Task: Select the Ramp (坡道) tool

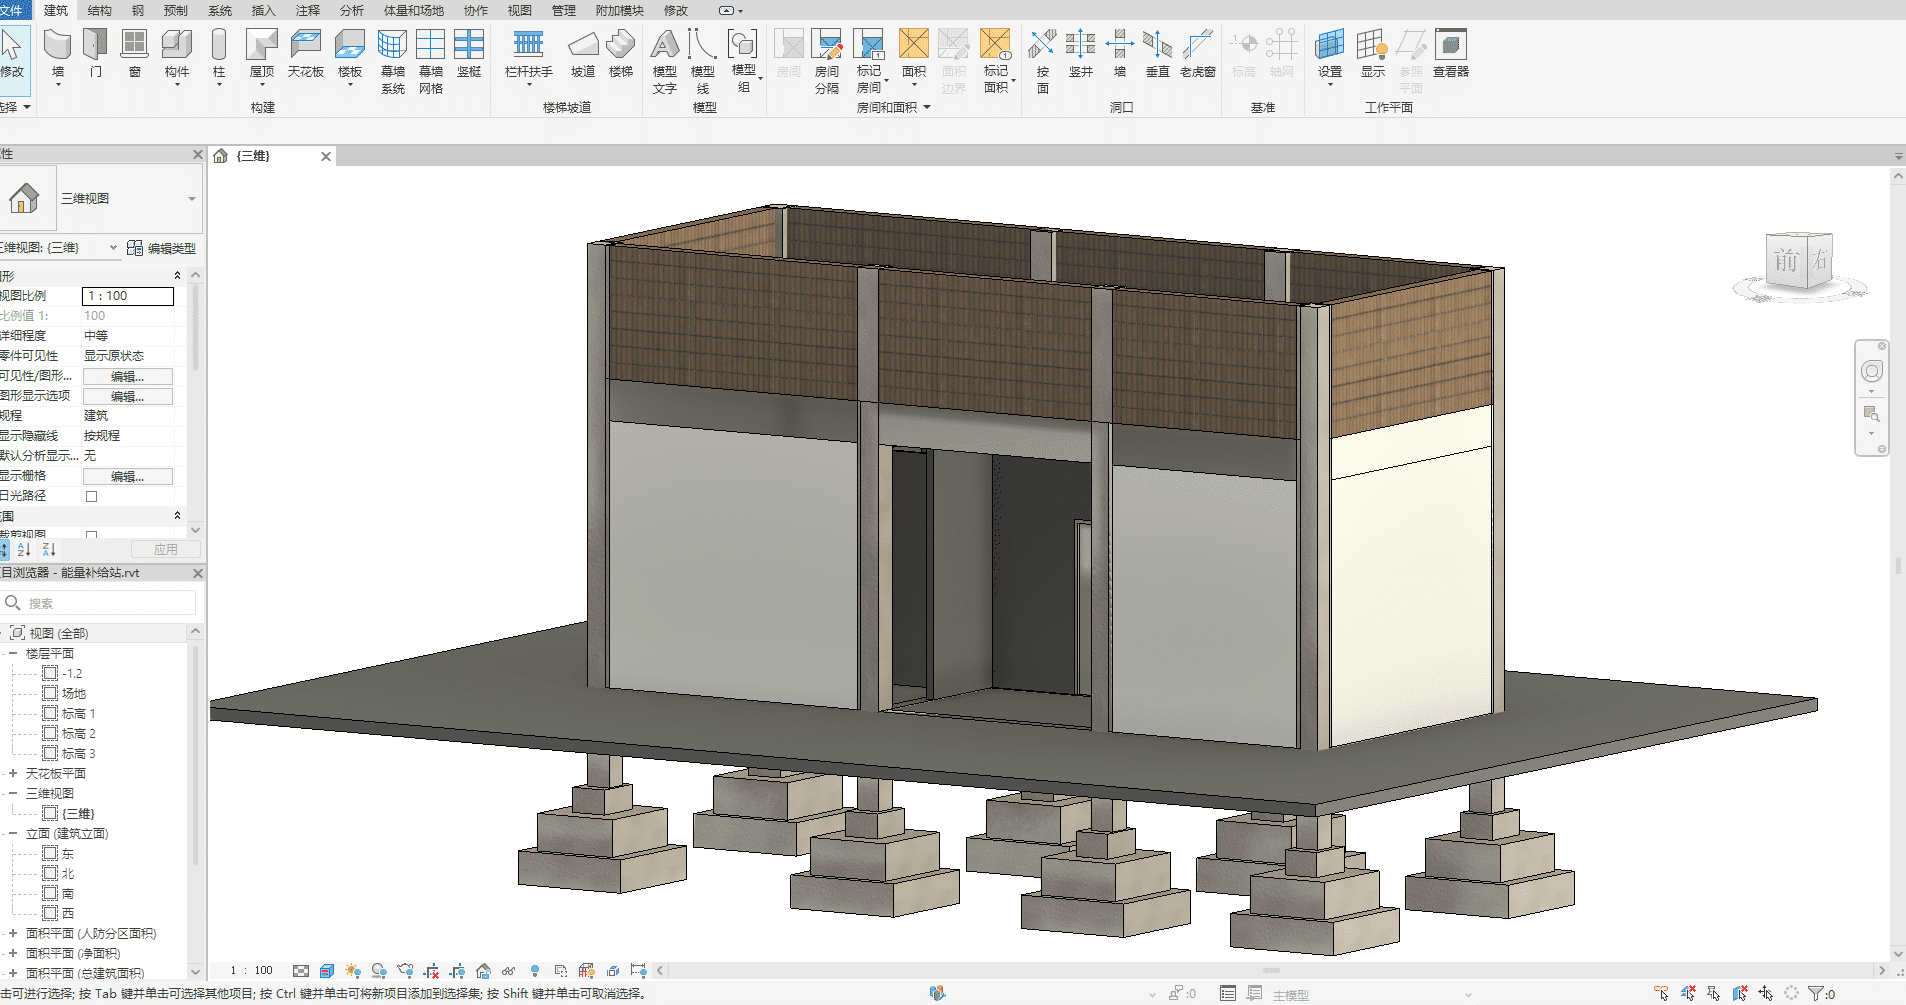Action: (583, 55)
